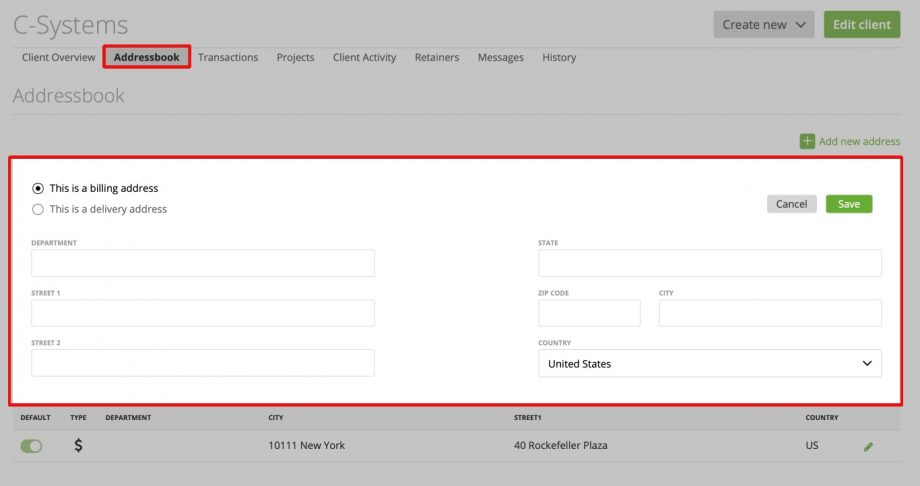The height and width of the screenshot is (486, 920).
Task: Click the DEPARTMENT column header in table
Action: click(x=128, y=417)
